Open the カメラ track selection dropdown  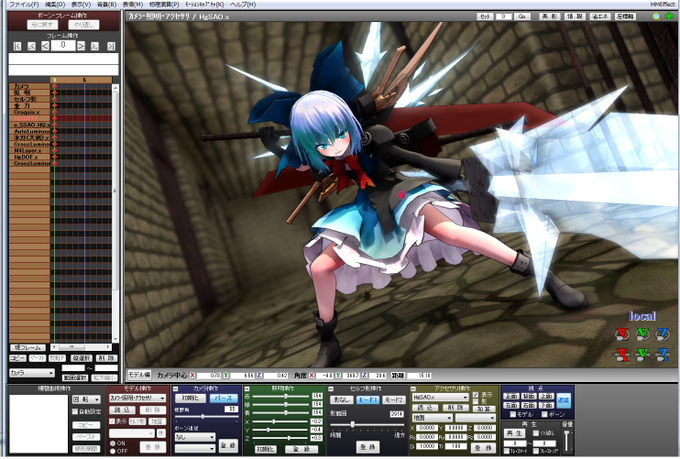pyautogui.click(x=32, y=373)
